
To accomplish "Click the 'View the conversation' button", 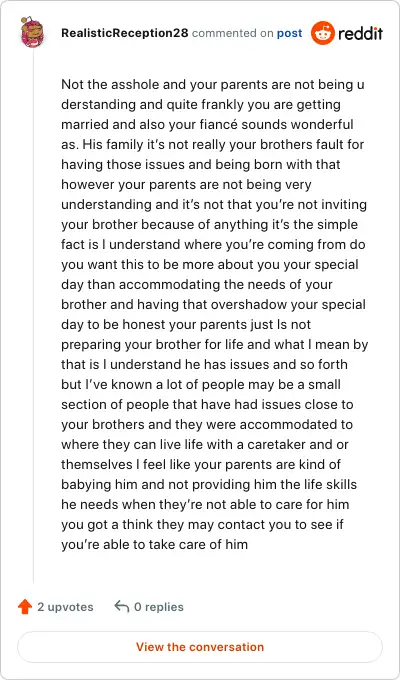I will pos(200,647).
